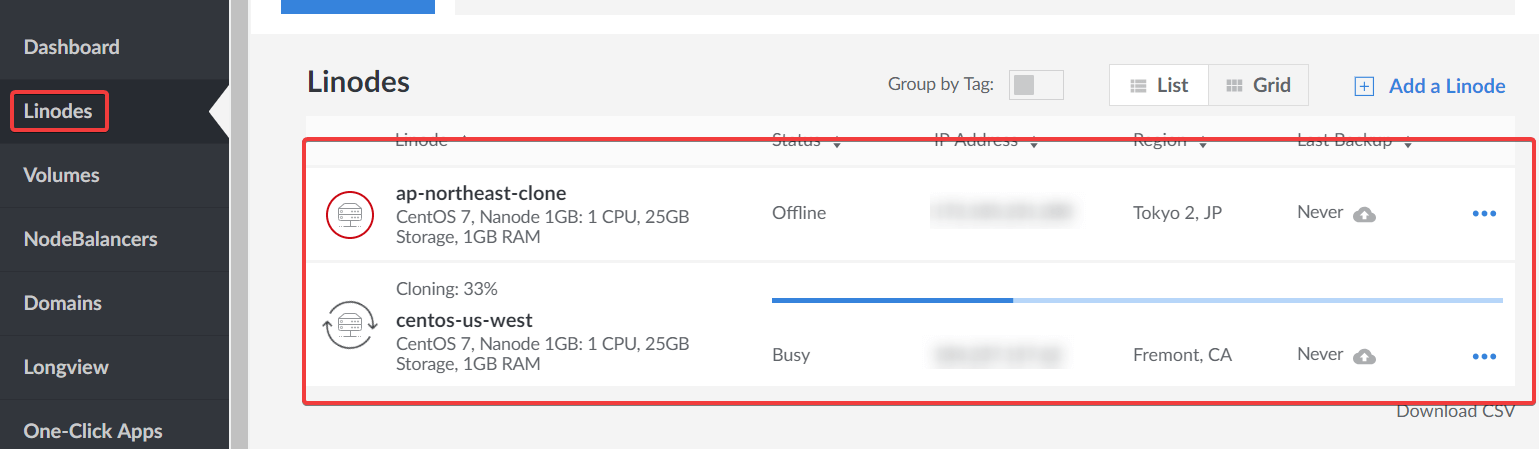This screenshot has height=449, width=1539.
Task: Click the Add a Linode link
Action: (x=1446, y=86)
